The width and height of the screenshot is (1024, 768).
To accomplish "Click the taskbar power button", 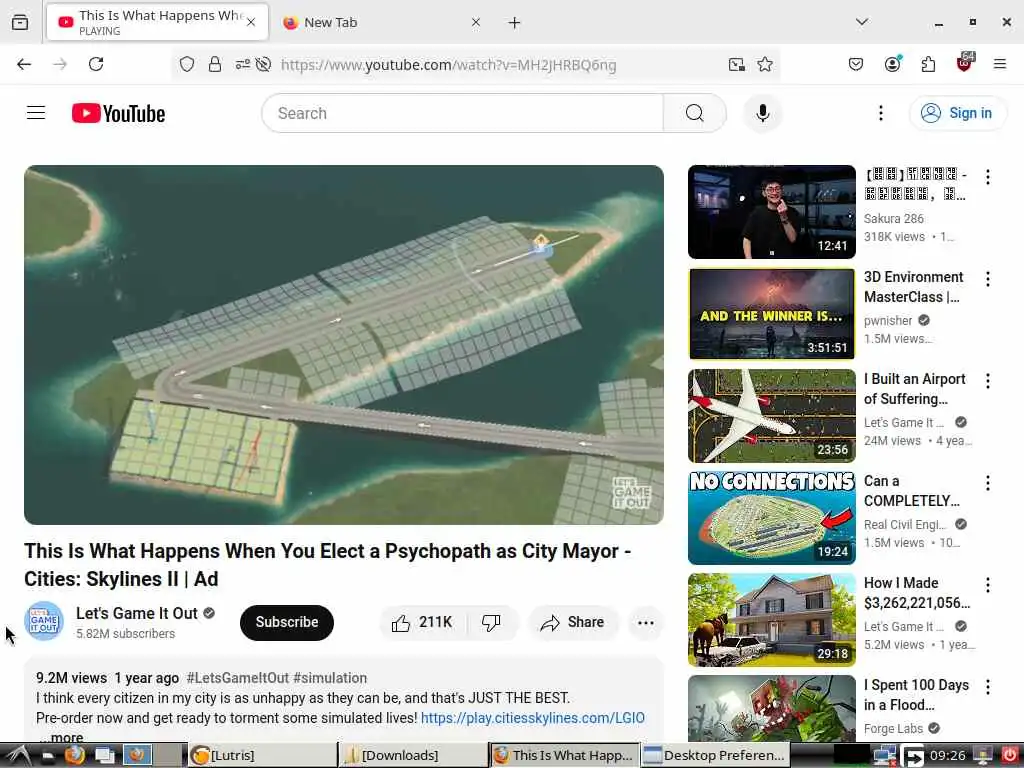I will pos(1009,755).
